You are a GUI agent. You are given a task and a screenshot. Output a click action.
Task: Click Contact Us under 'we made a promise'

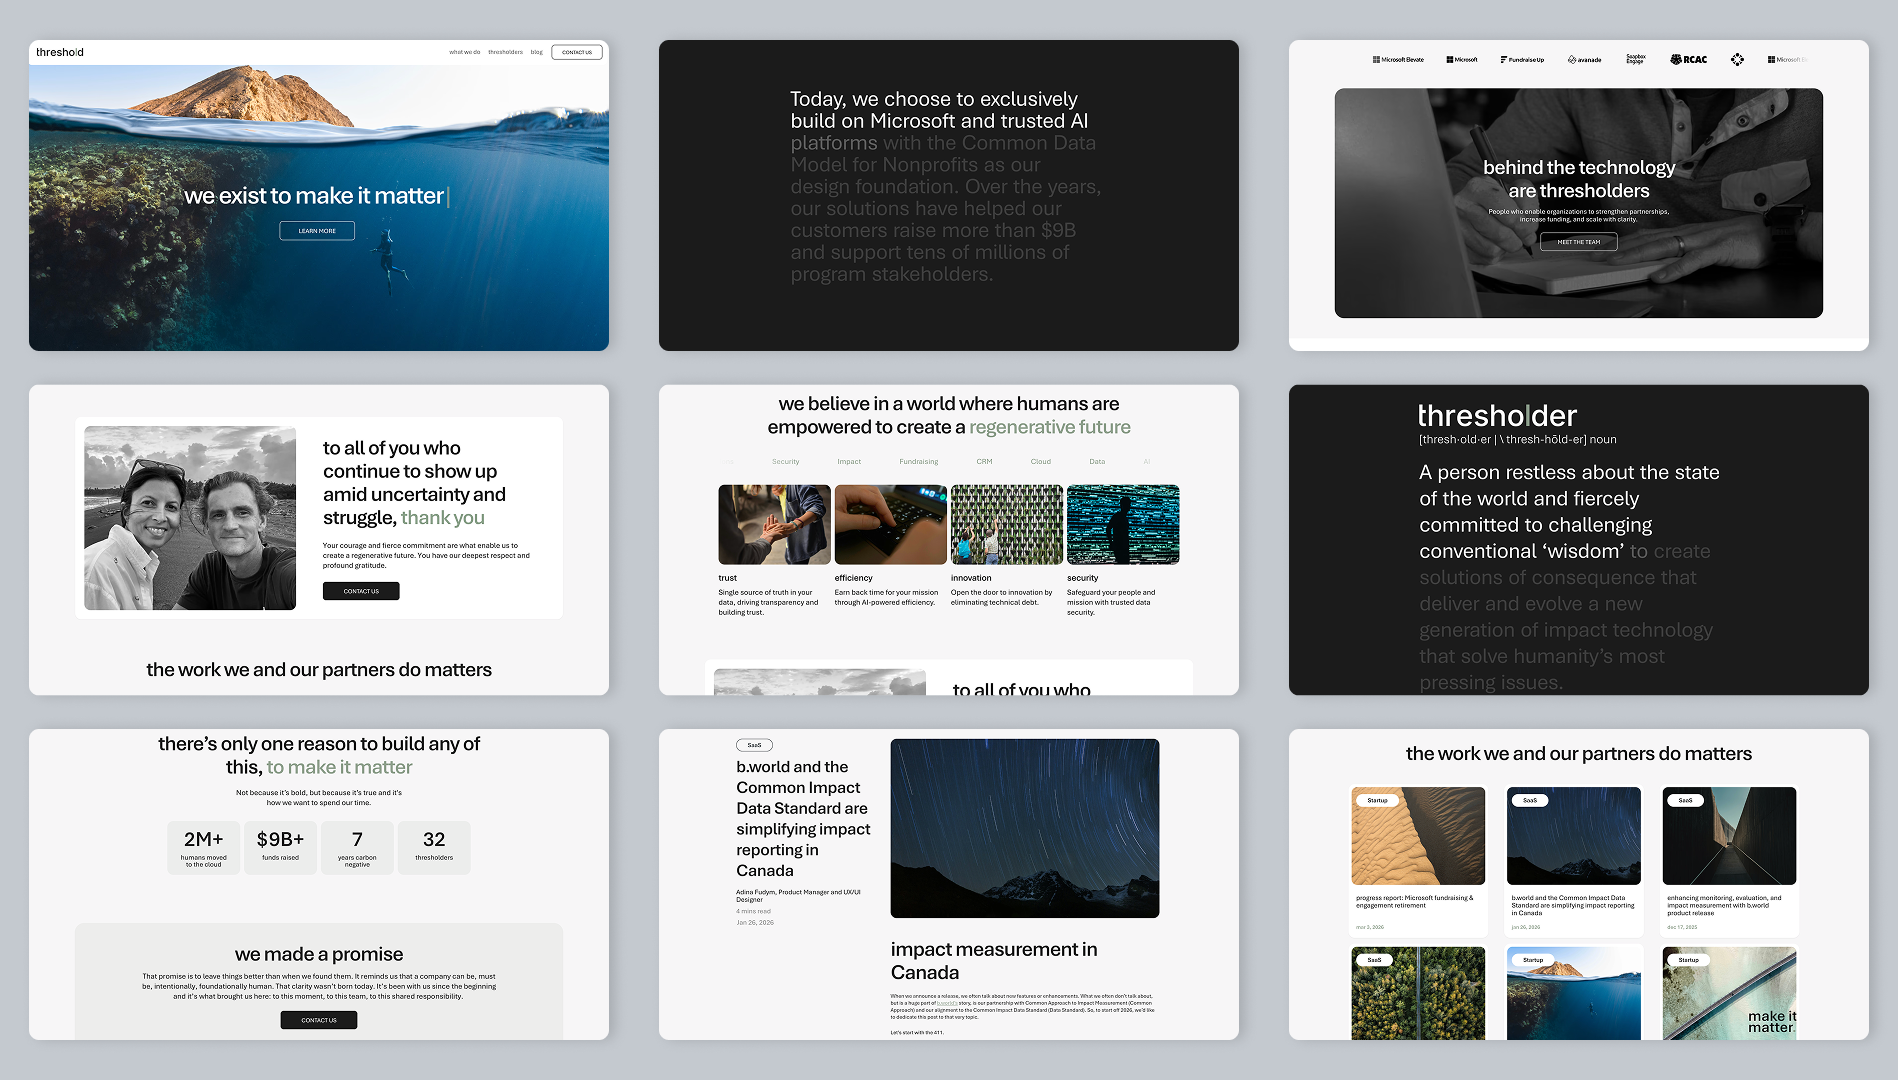(319, 1020)
